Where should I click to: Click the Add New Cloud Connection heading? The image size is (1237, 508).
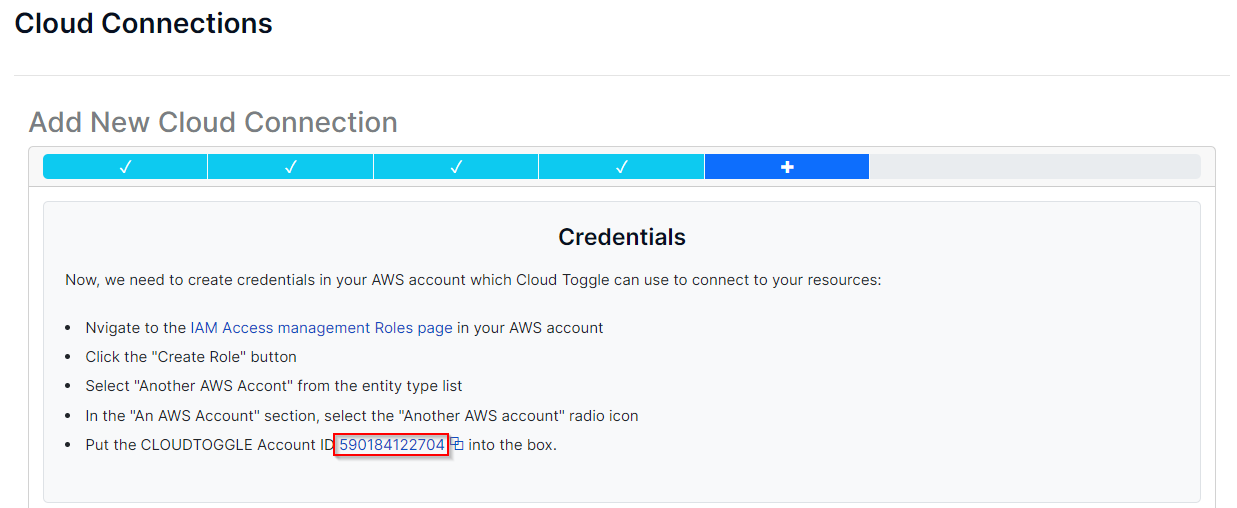[x=213, y=122]
